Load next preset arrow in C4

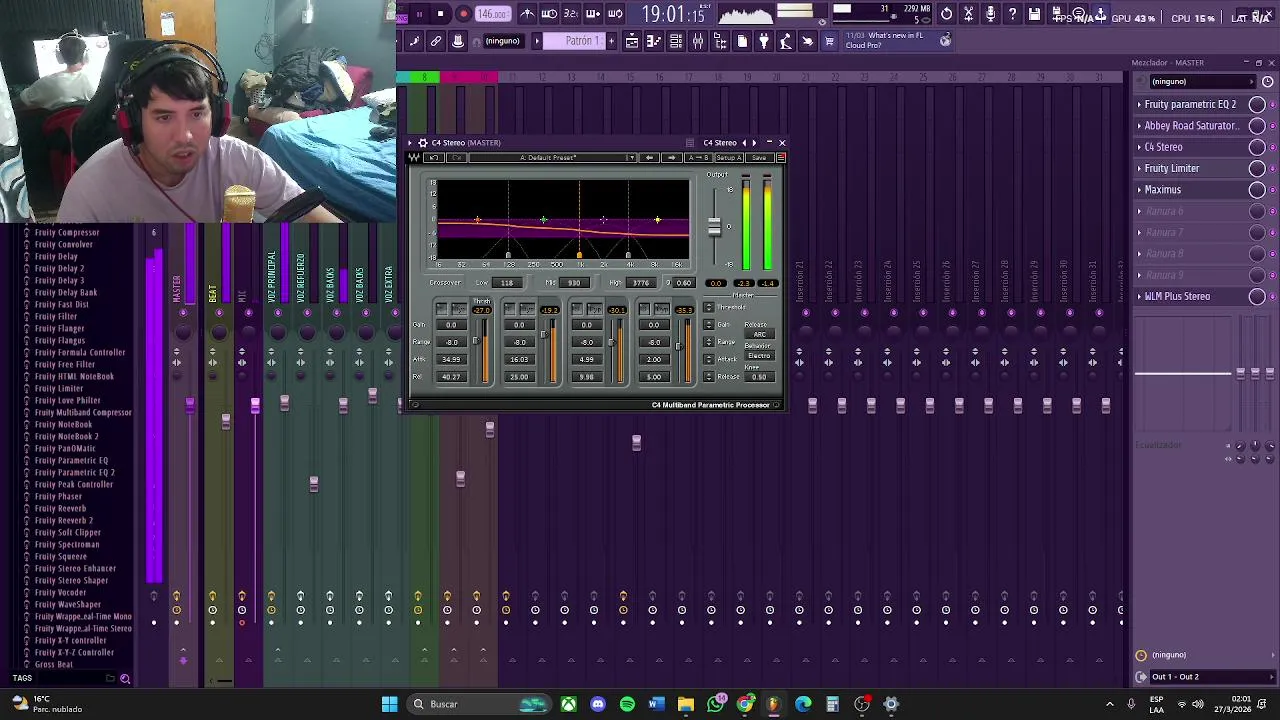pyautogui.click(x=671, y=158)
